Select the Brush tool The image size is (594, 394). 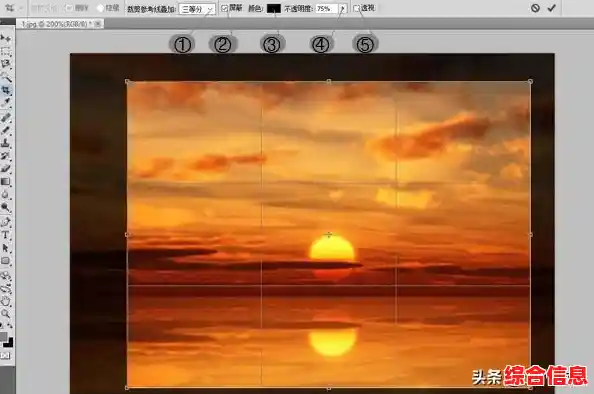pos(6,130)
